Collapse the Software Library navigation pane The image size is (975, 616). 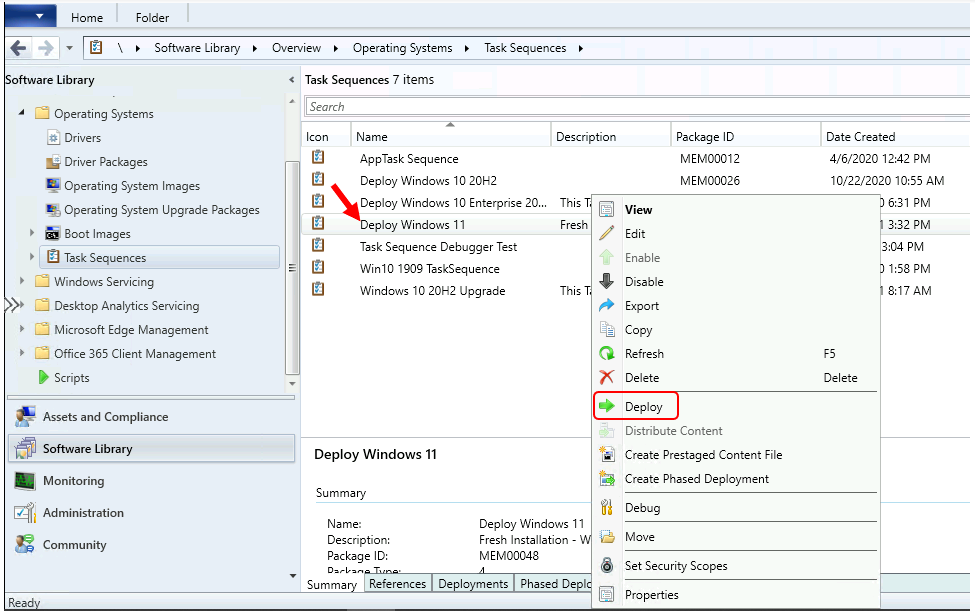pos(292,80)
